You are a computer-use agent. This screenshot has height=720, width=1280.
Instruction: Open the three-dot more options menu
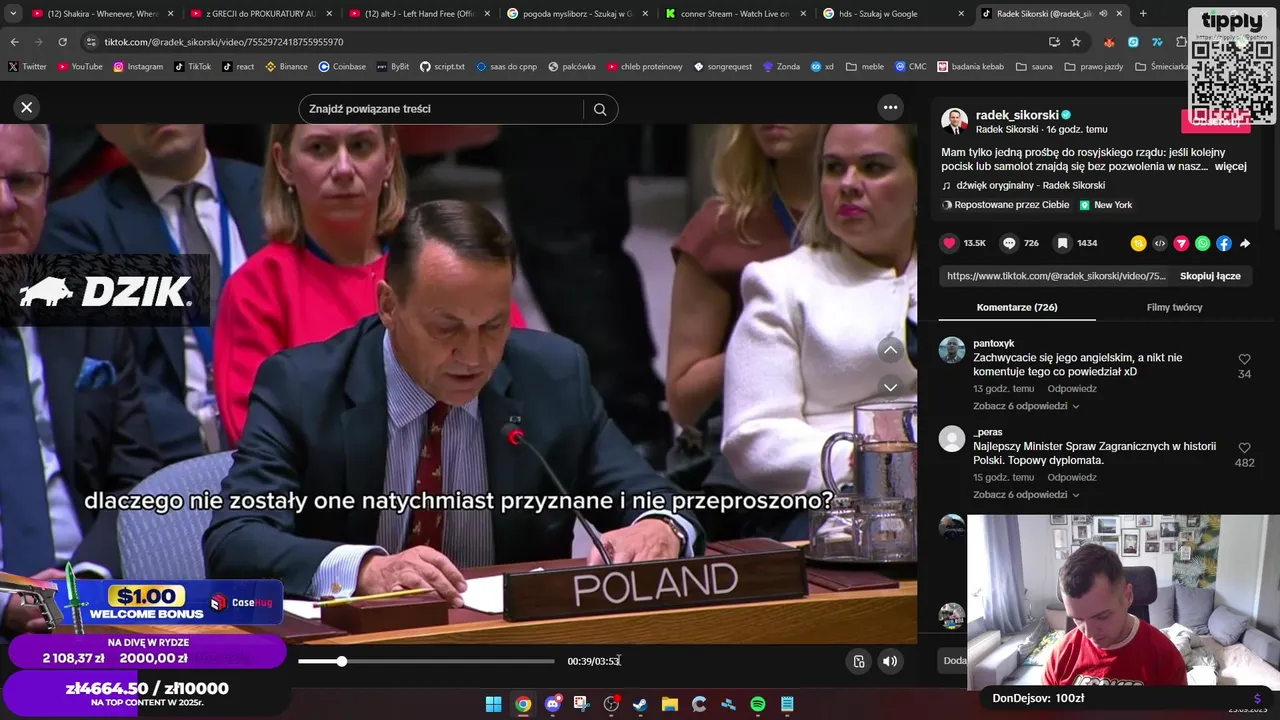[890, 107]
